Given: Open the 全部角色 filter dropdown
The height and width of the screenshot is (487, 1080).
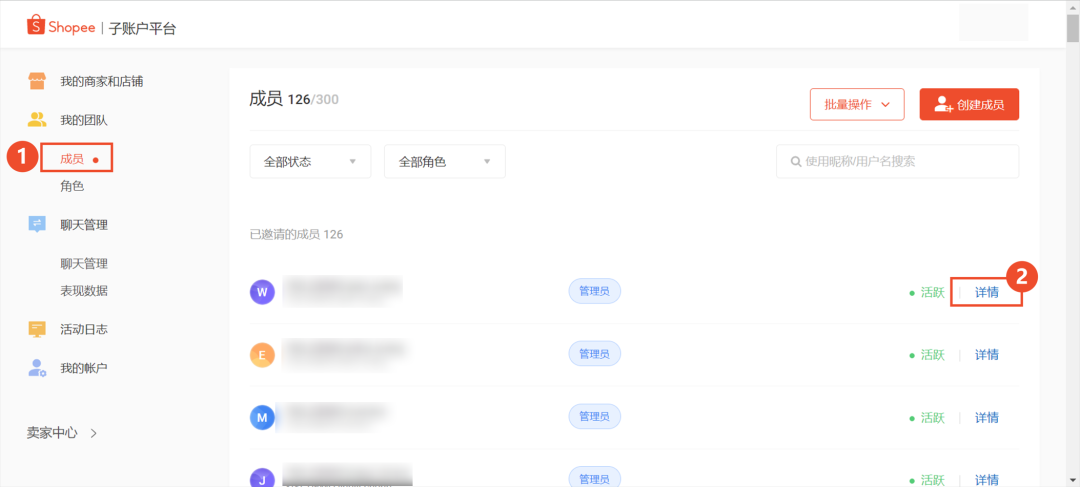Looking at the screenshot, I should pyautogui.click(x=444, y=162).
